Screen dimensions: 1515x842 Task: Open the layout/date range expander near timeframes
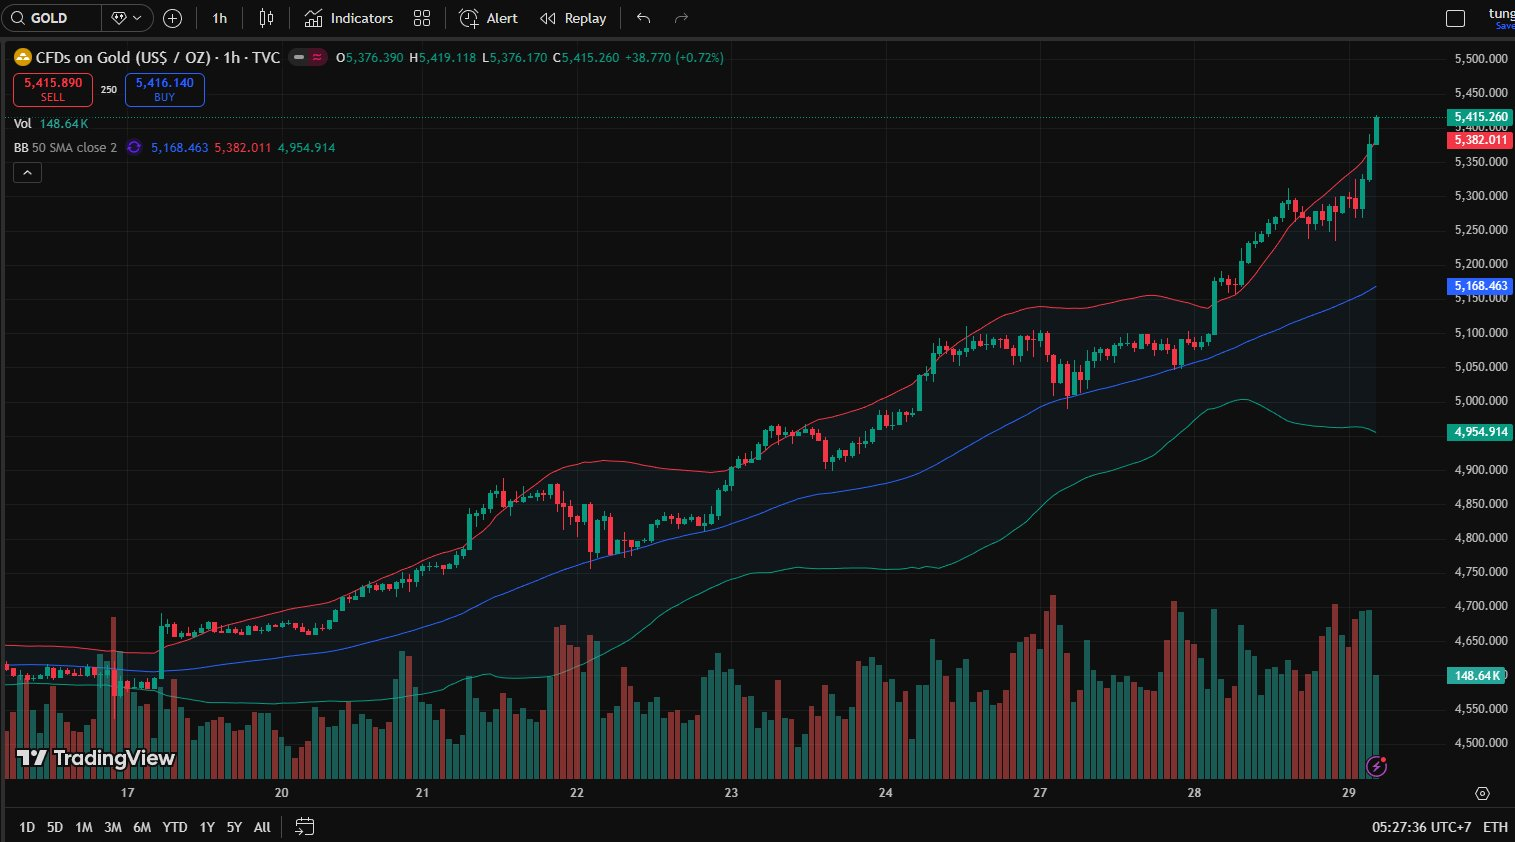coord(303,827)
